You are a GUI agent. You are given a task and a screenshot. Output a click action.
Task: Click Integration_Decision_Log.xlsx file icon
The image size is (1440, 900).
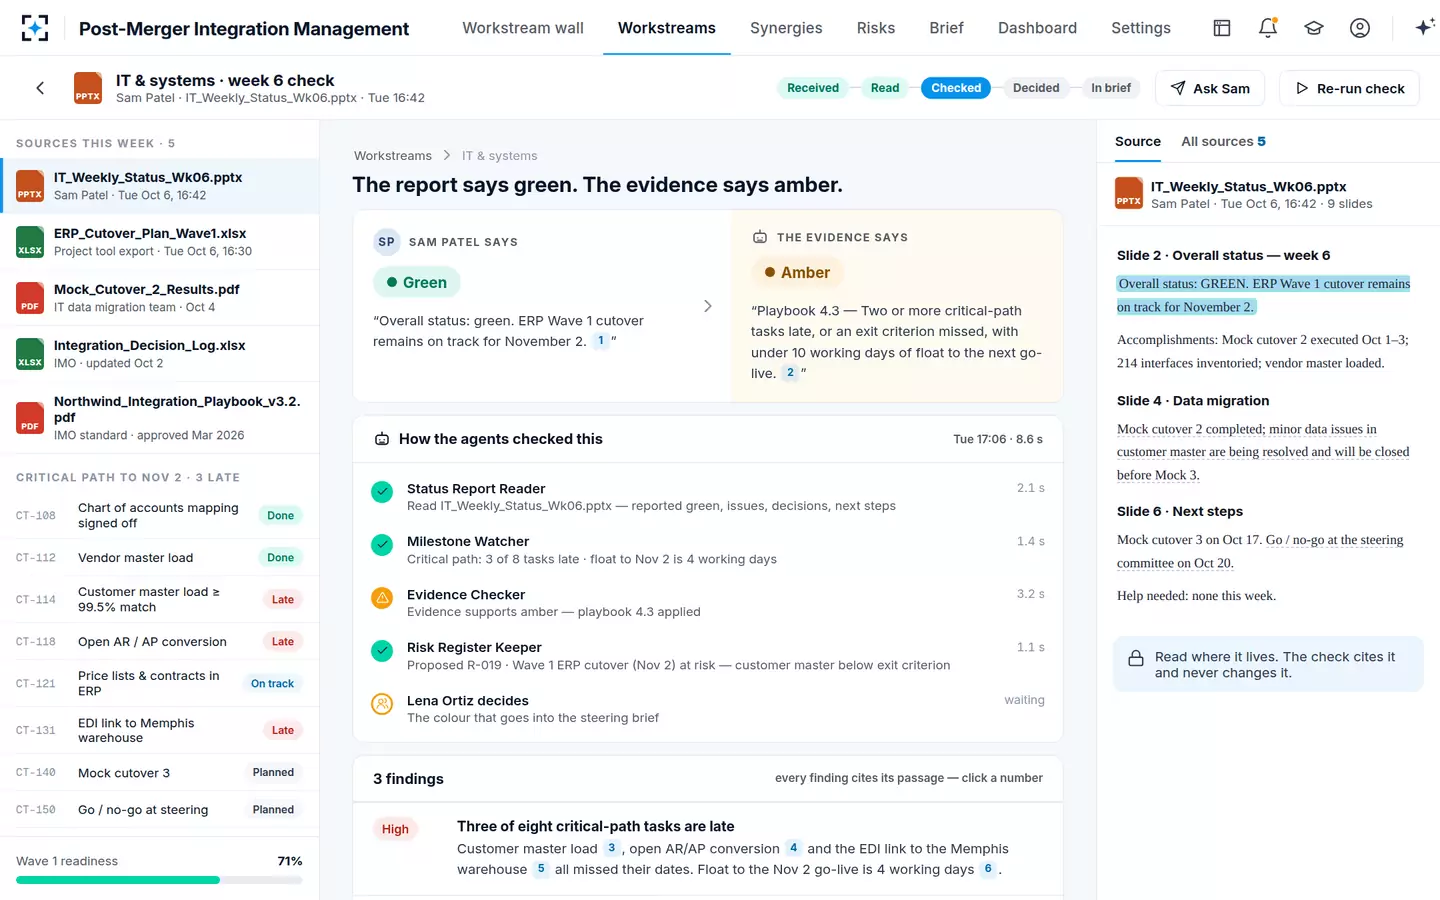(x=30, y=354)
